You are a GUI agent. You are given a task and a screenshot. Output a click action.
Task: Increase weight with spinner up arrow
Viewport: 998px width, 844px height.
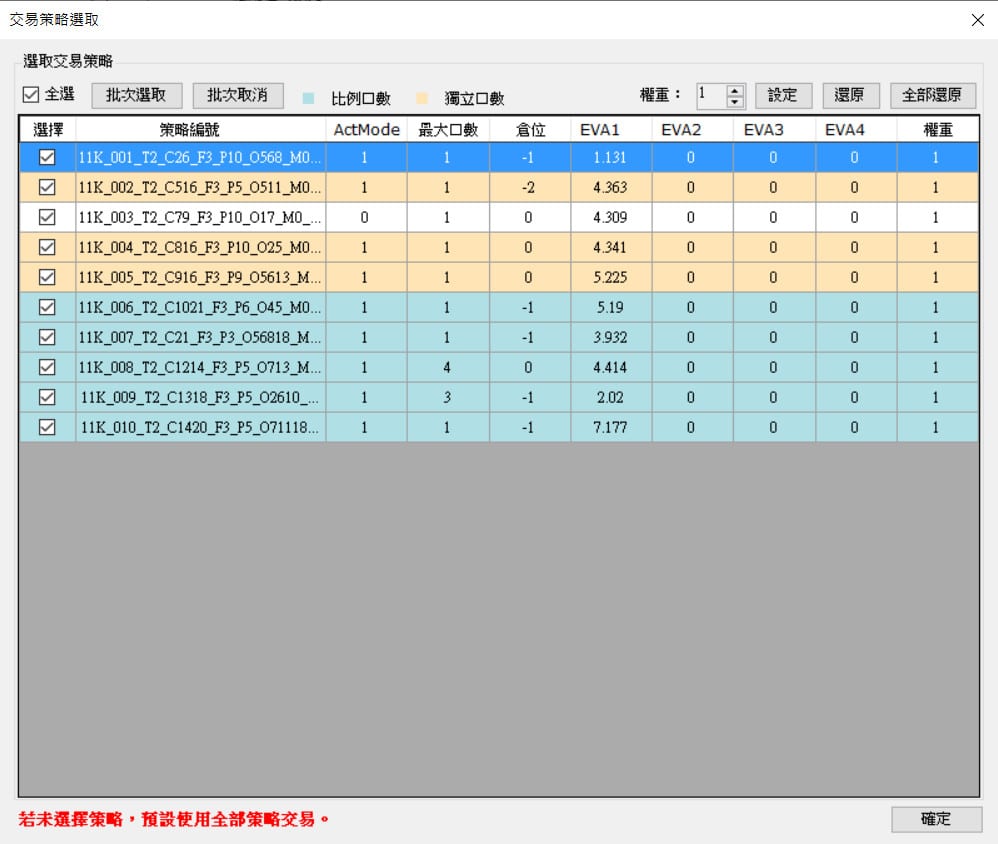[x=735, y=90]
